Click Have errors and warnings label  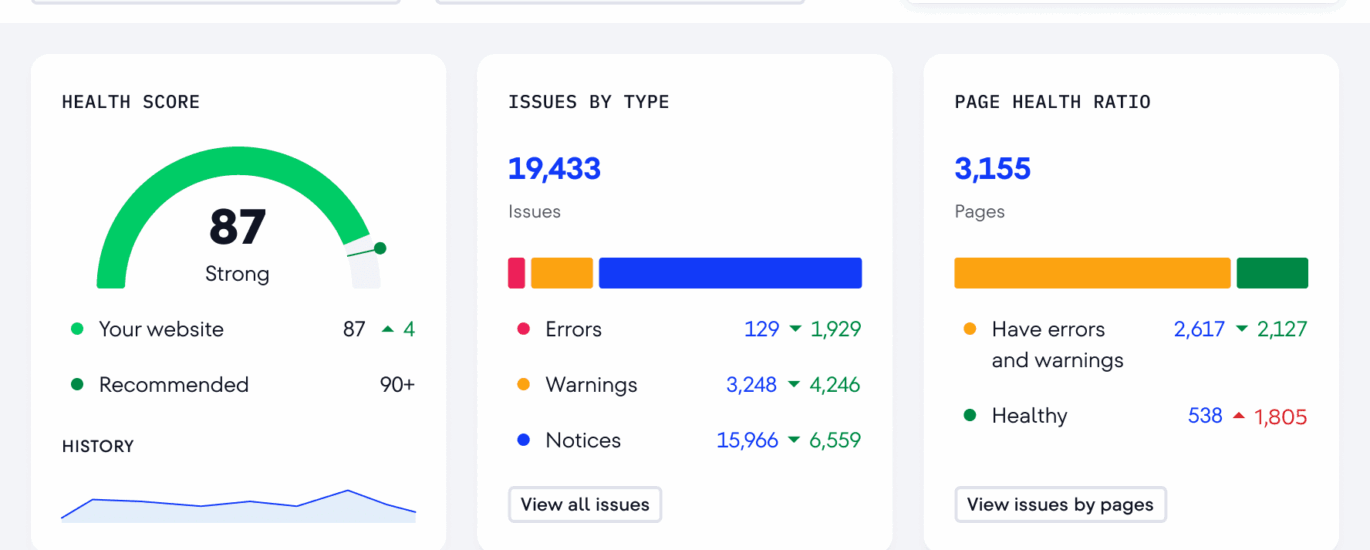[1057, 345]
